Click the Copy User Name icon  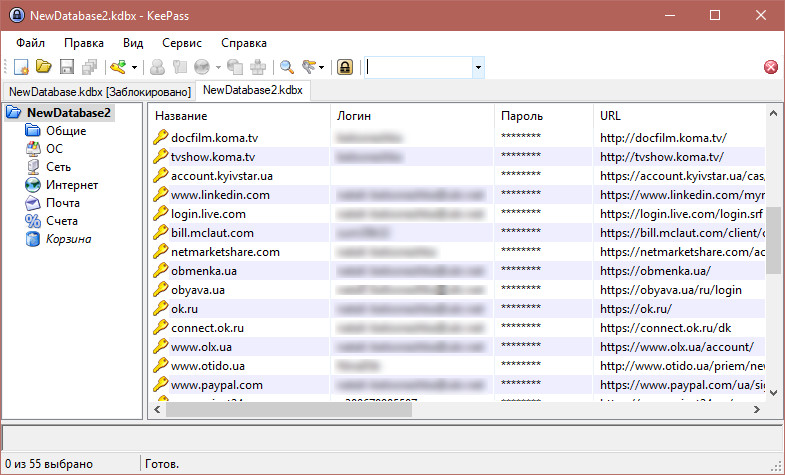[x=158, y=67]
